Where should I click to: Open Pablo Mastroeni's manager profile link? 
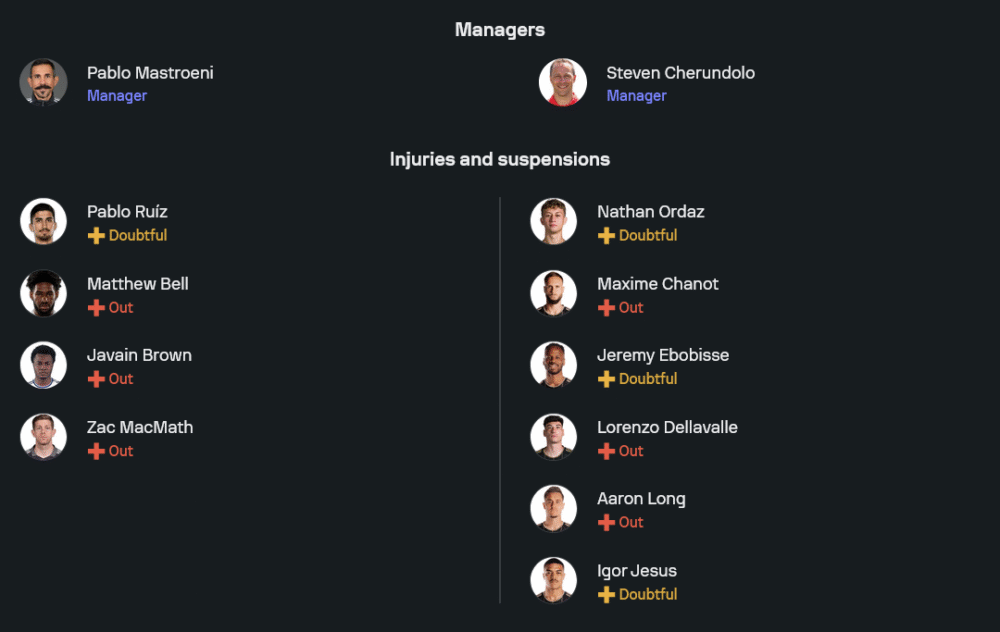point(150,73)
